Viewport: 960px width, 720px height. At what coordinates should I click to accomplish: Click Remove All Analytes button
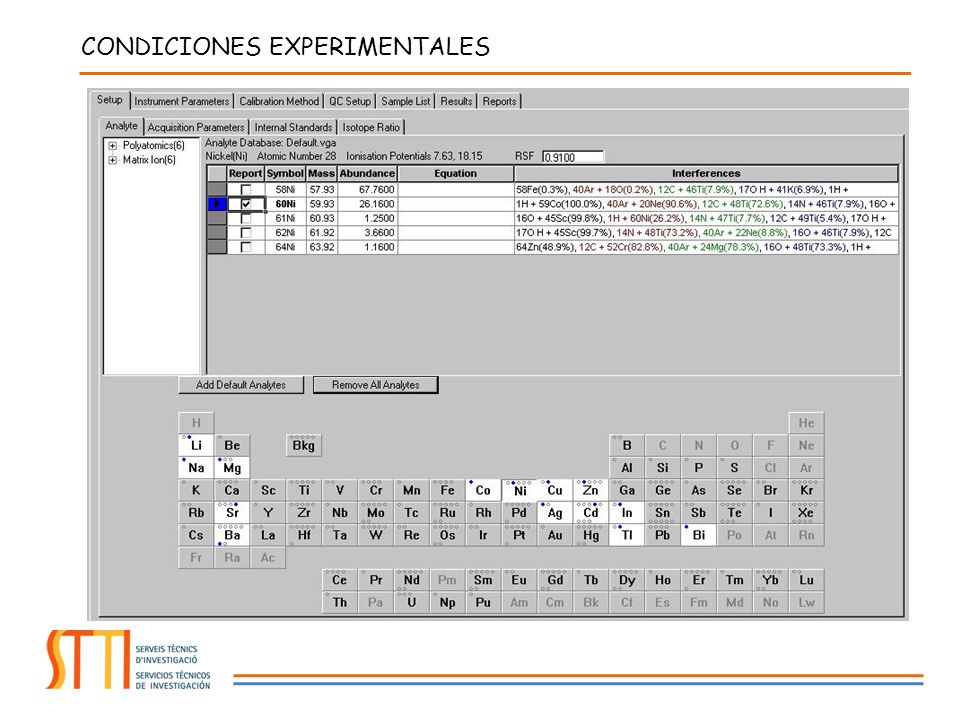coord(375,384)
